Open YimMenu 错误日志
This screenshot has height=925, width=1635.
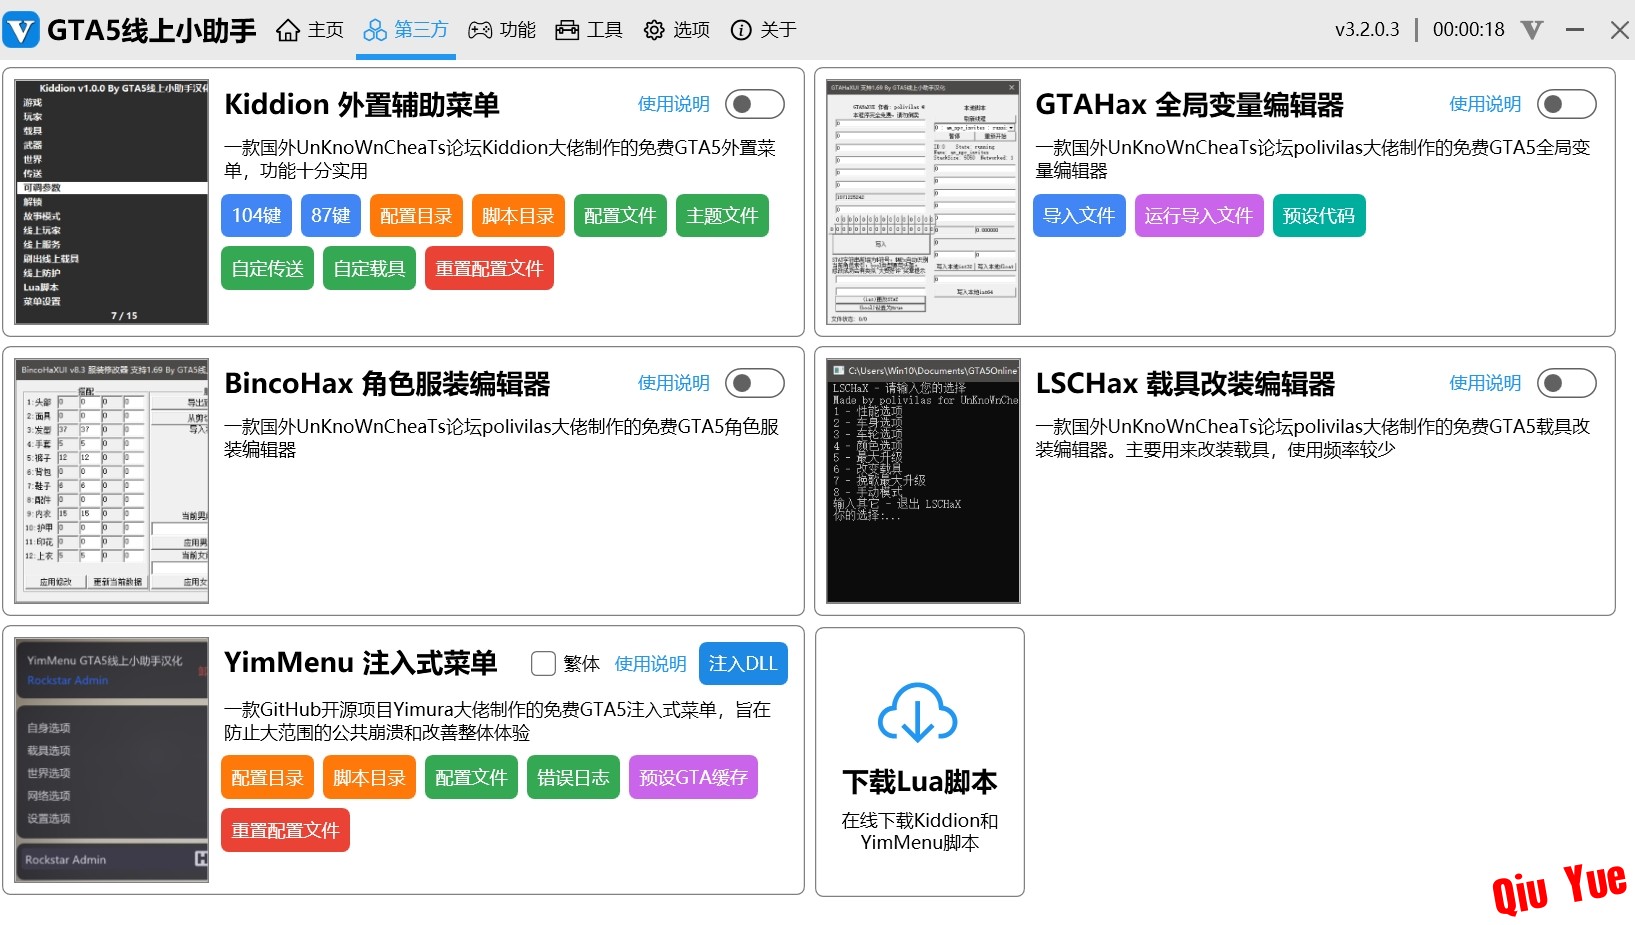[574, 777]
